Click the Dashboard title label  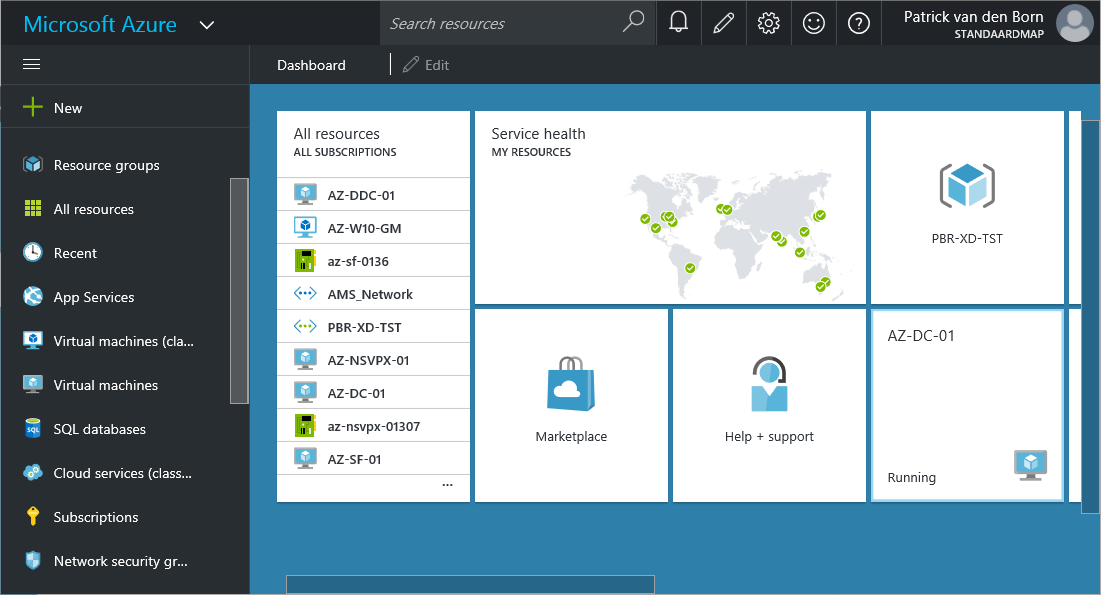tap(311, 65)
